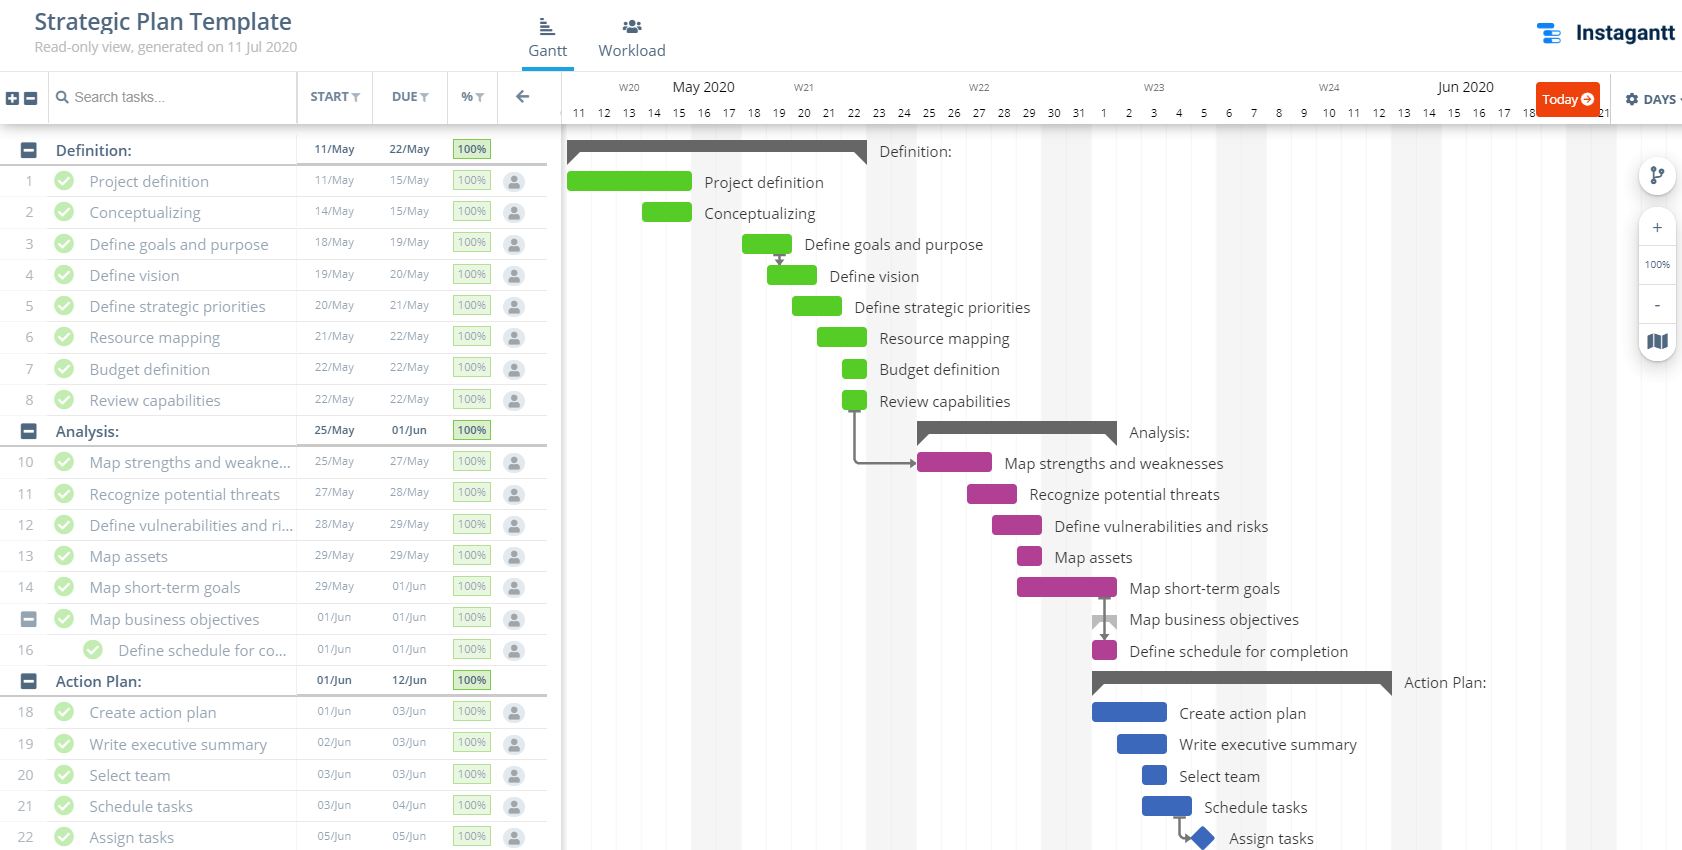Screen dimensions: 1682x850
Task: Click Create action plan blue bar
Action: (x=1129, y=712)
